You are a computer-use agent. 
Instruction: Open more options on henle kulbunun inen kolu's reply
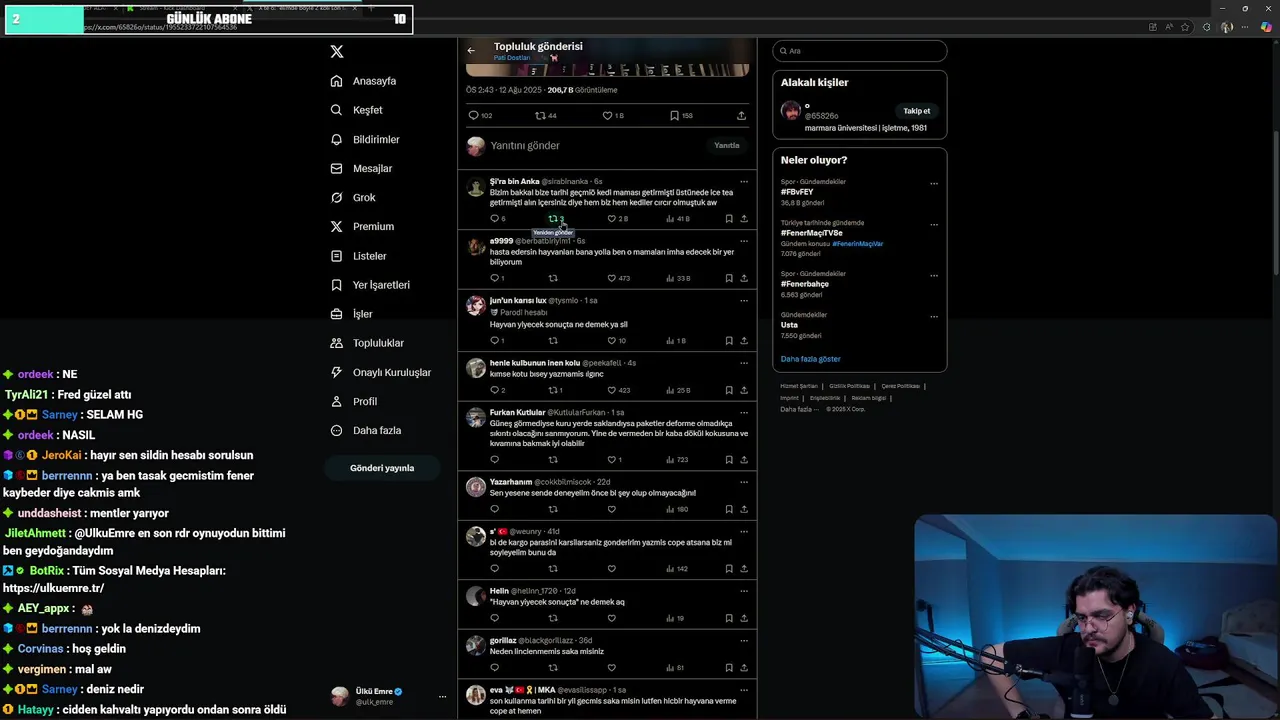743,363
